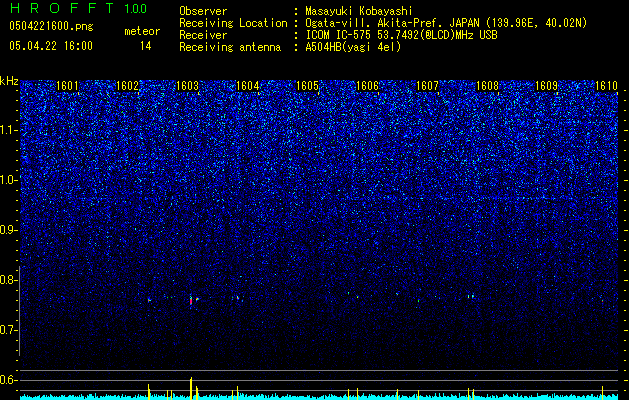Click the kHz axis unit label
This screenshot has height=400, width=629.
tap(9, 81)
